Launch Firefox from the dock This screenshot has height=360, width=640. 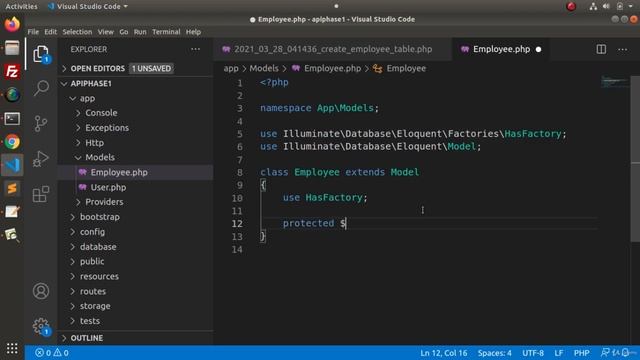12,24
